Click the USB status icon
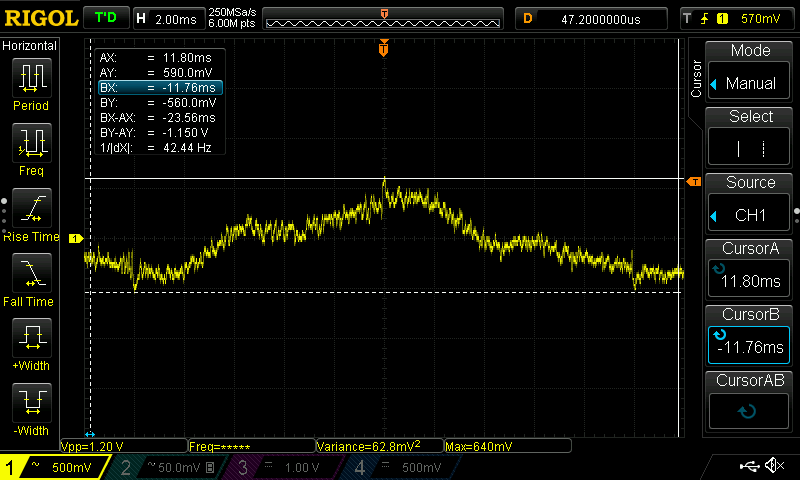Screen dimensions: 800x480 click(749, 466)
